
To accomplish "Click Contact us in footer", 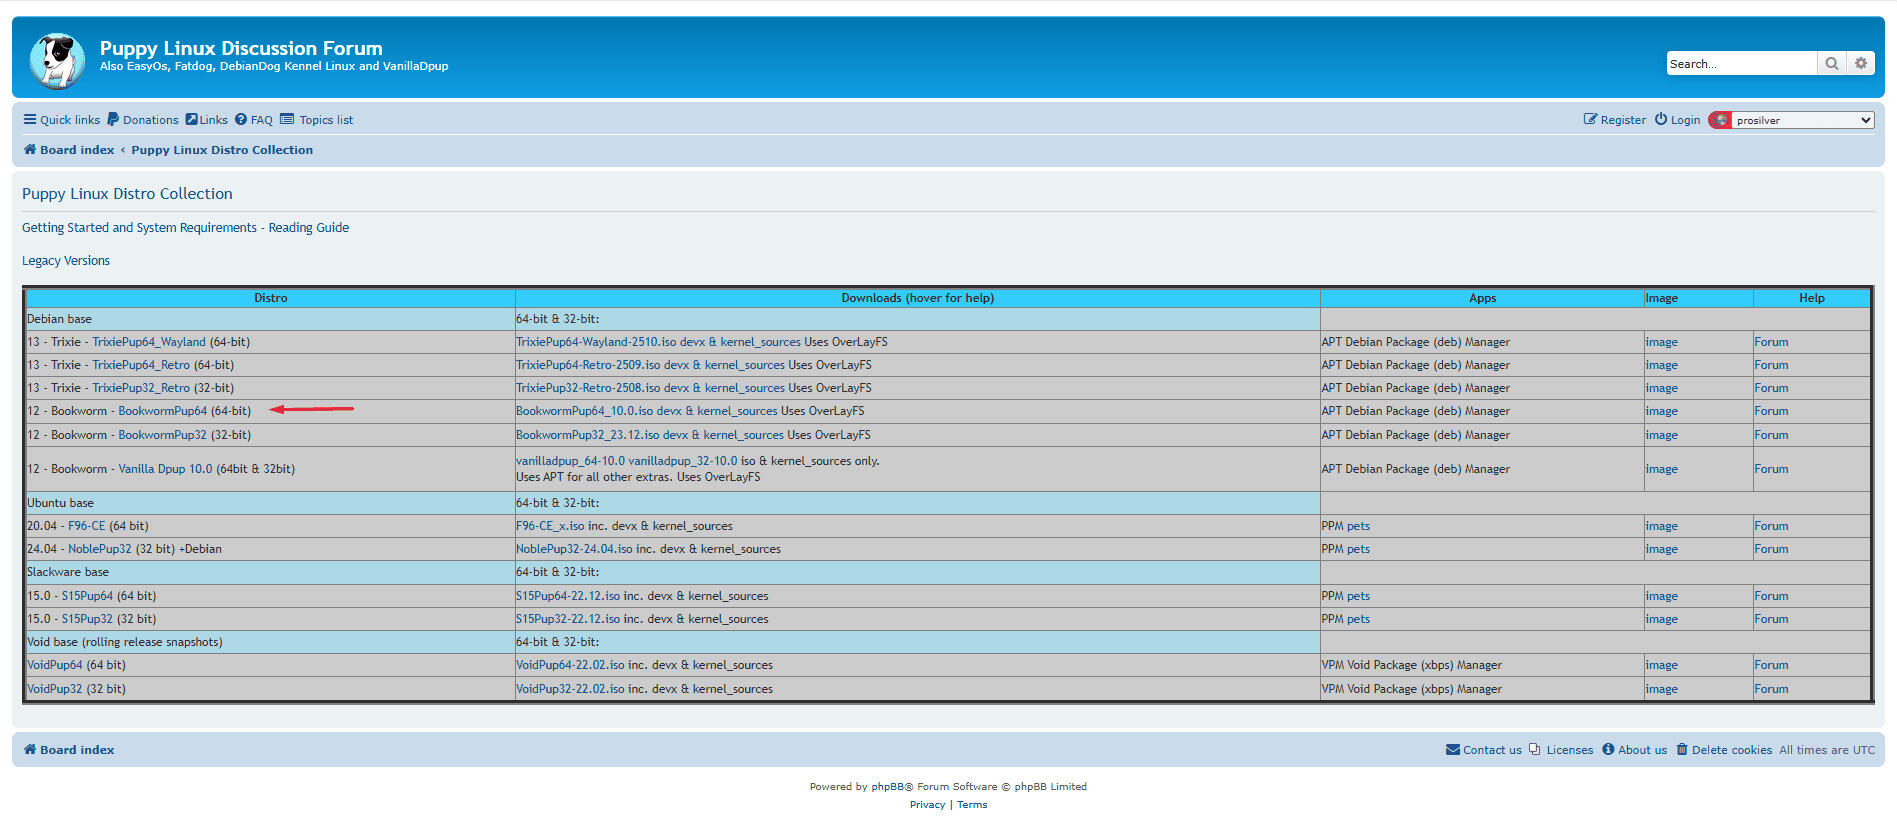I will pos(1484,750).
